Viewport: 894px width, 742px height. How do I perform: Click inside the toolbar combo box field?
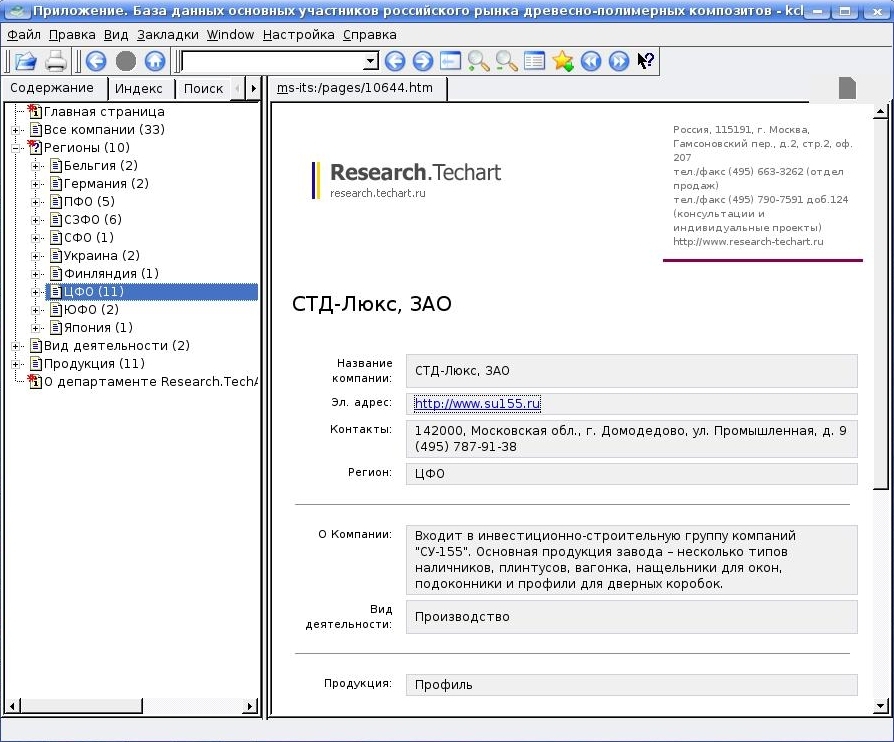[x=273, y=61]
